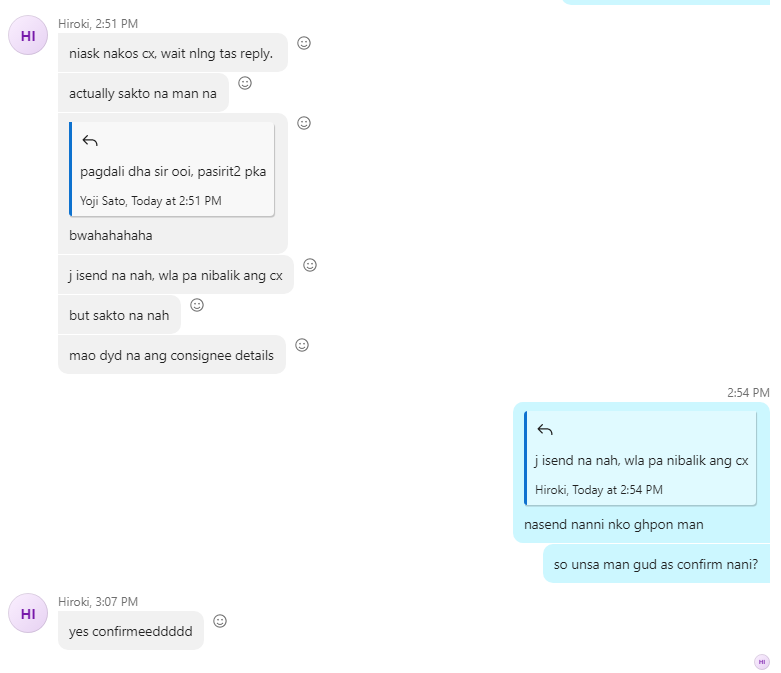Screen dimensions: 781x673
Task: Click "Hiroki, 3:07 PM" sender label
Action: pyautogui.click(x=98, y=602)
